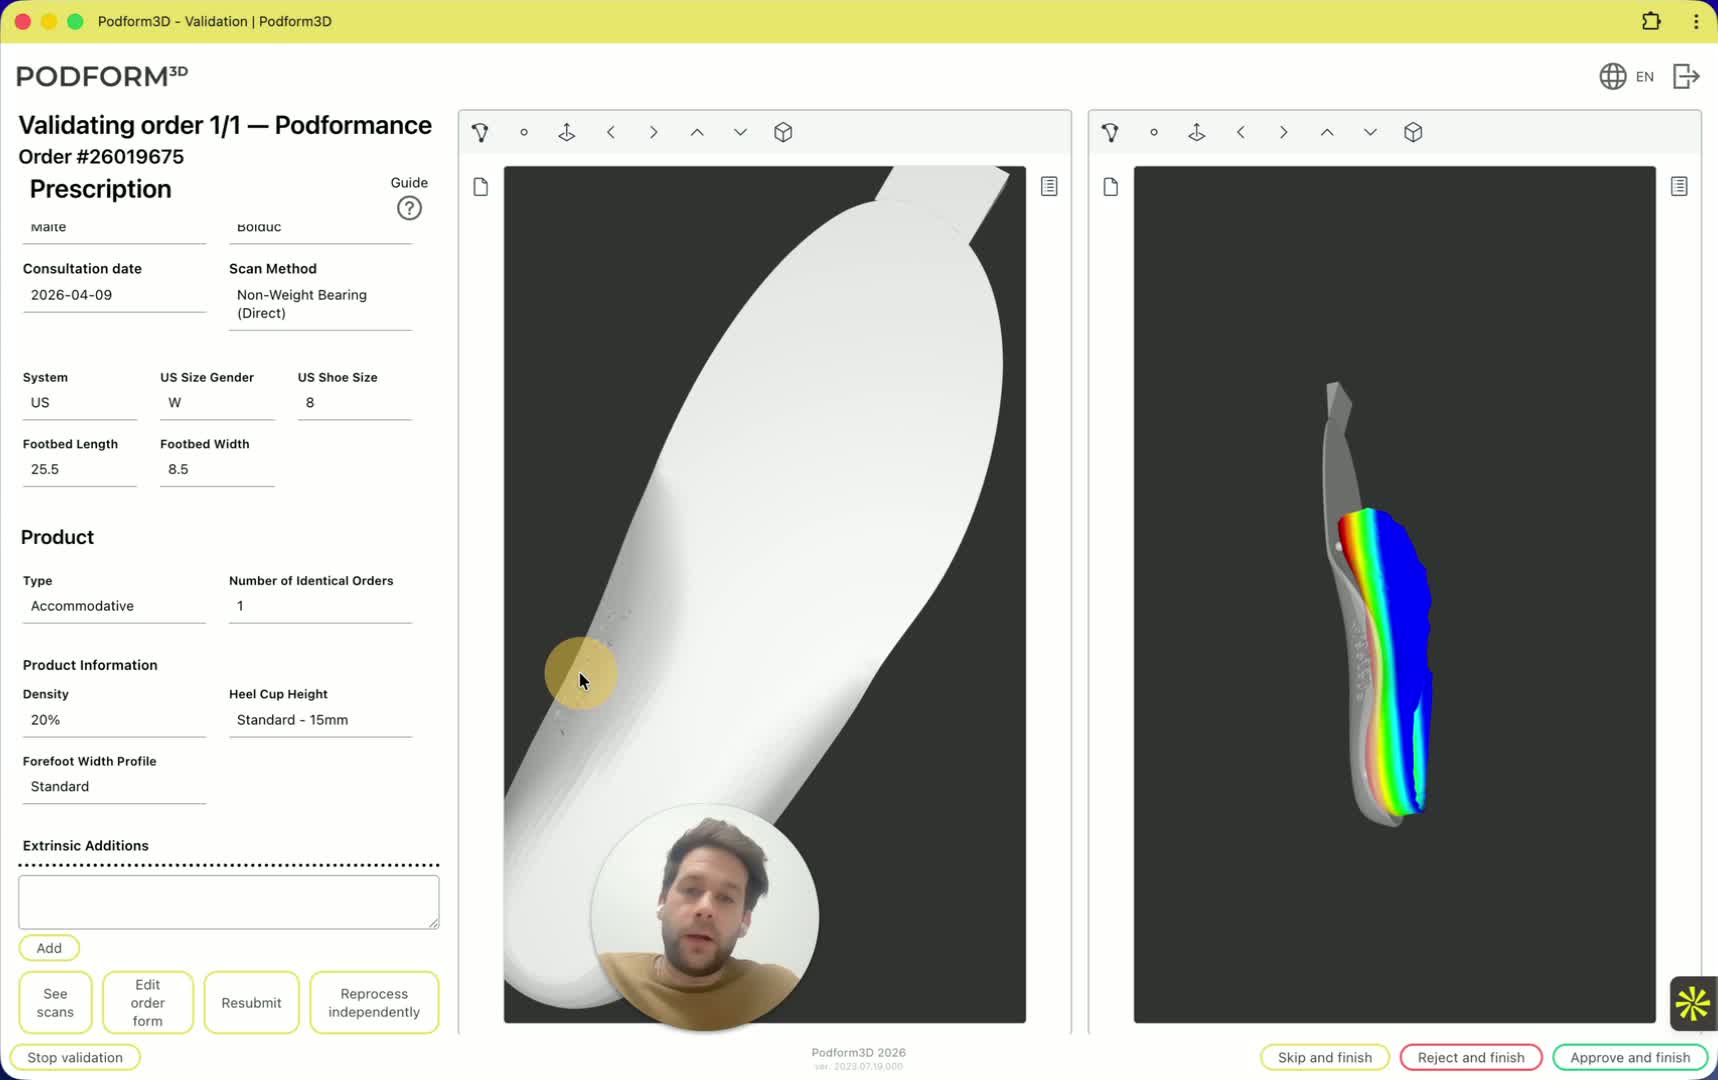Click Approve and finish

pos(1630,1057)
